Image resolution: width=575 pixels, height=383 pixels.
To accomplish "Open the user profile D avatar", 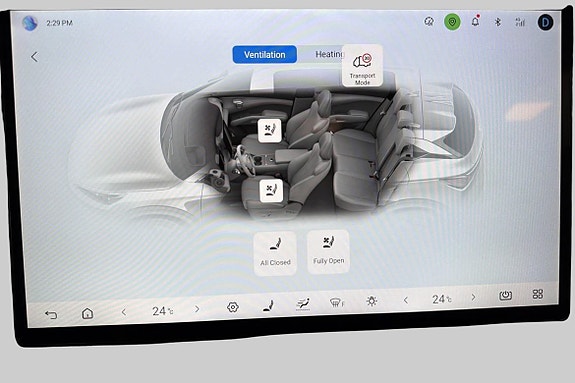I will tap(545, 22).
